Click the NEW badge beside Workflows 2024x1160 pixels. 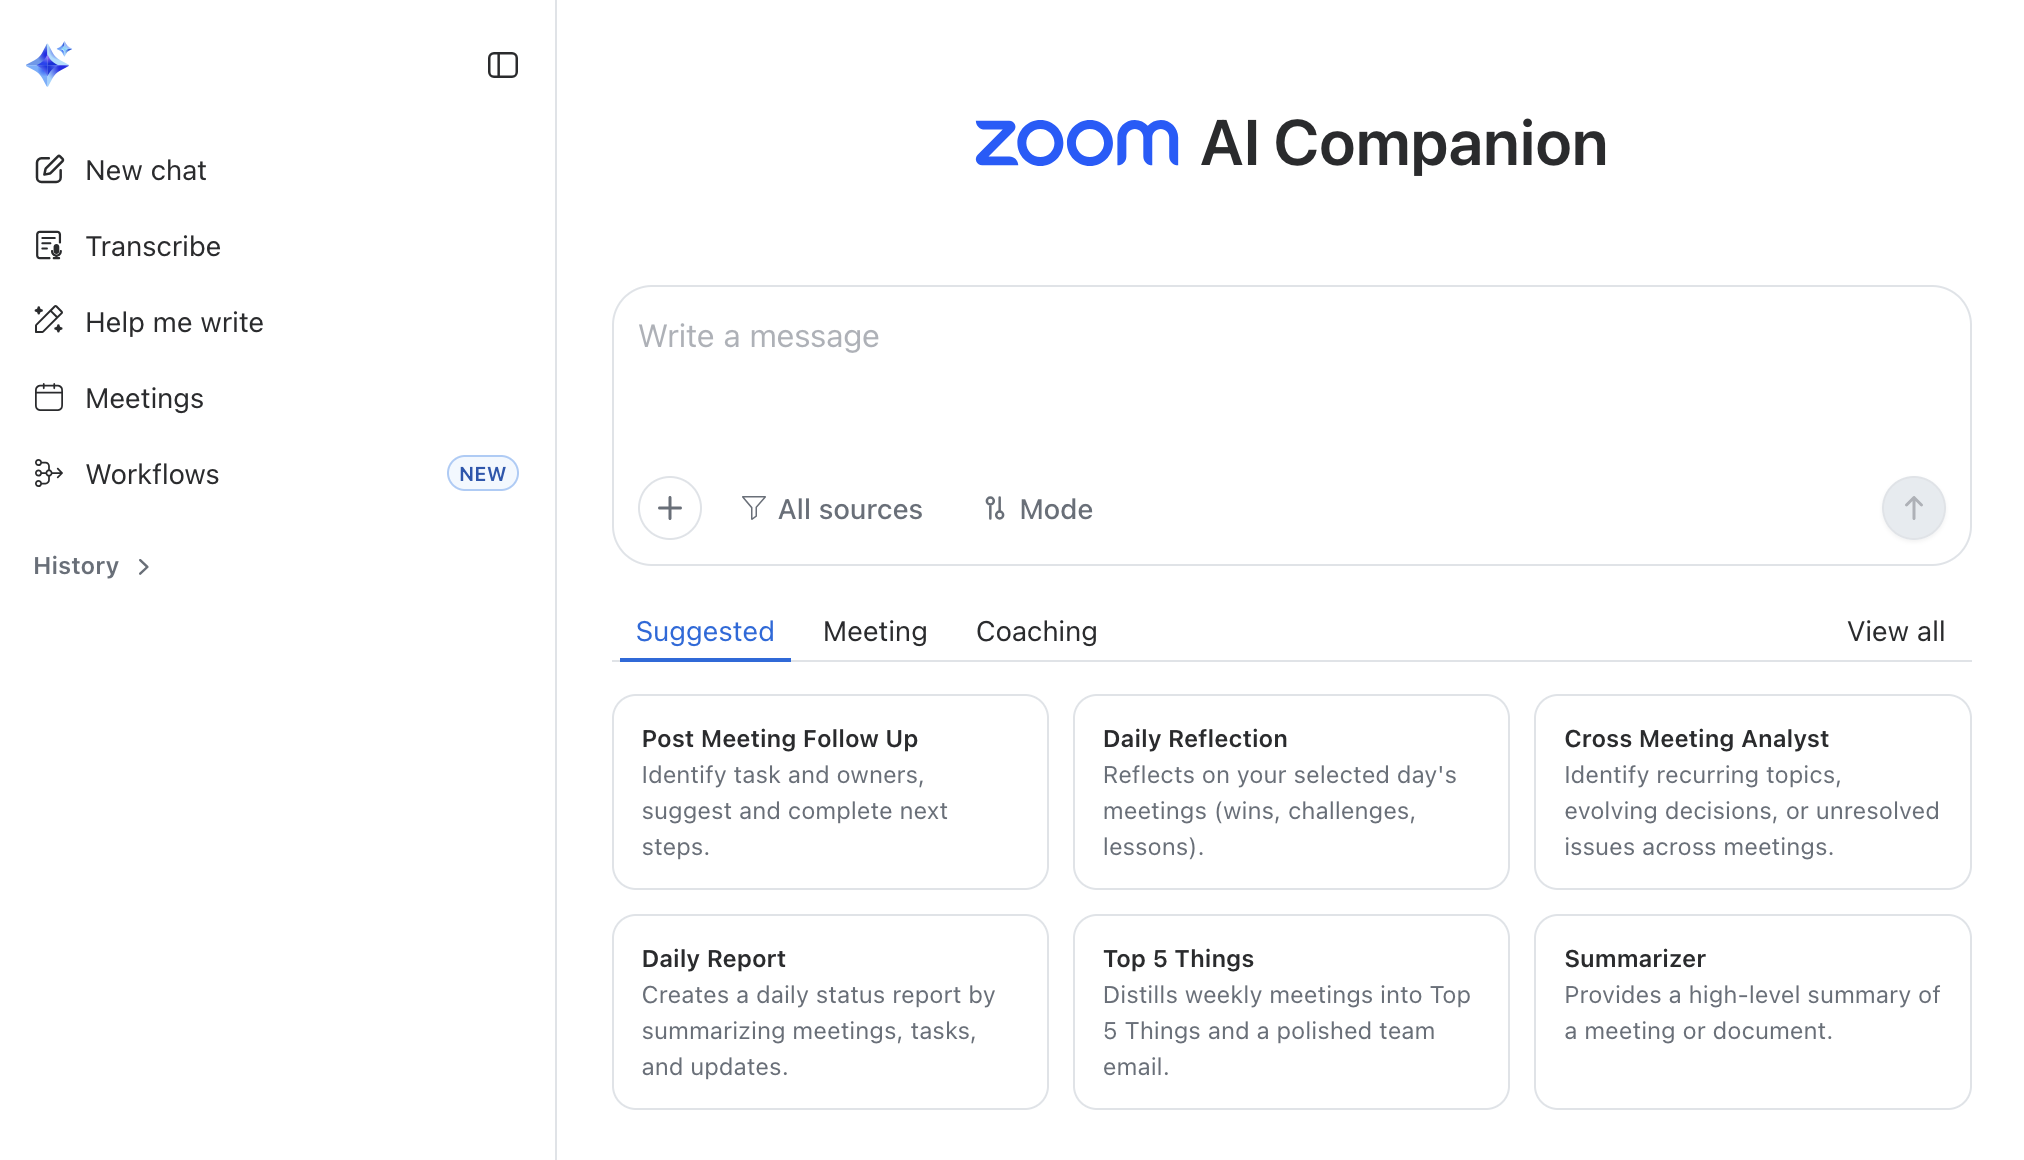(482, 474)
